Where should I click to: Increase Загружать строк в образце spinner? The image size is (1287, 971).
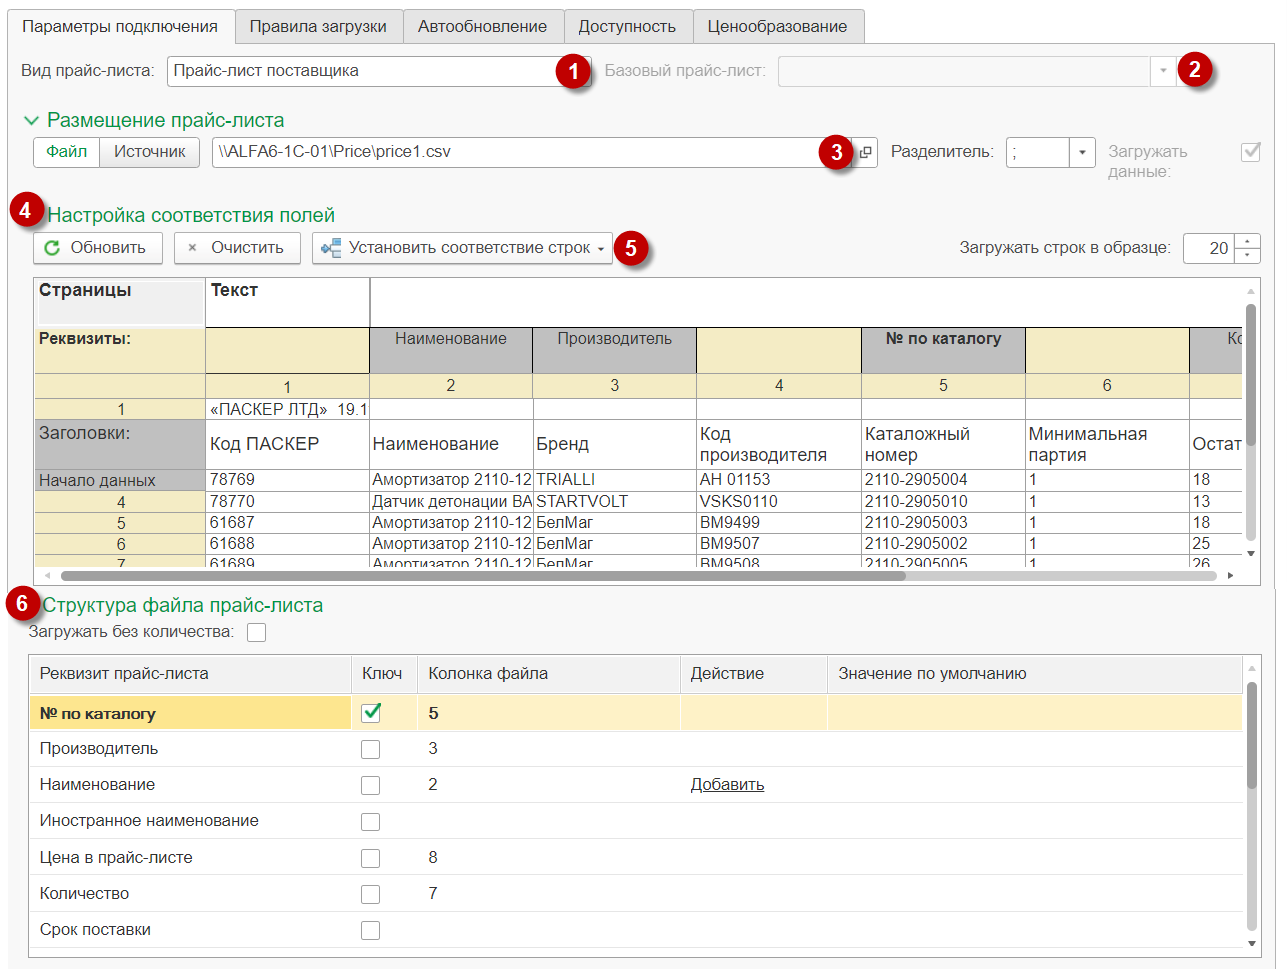pos(1247,241)
